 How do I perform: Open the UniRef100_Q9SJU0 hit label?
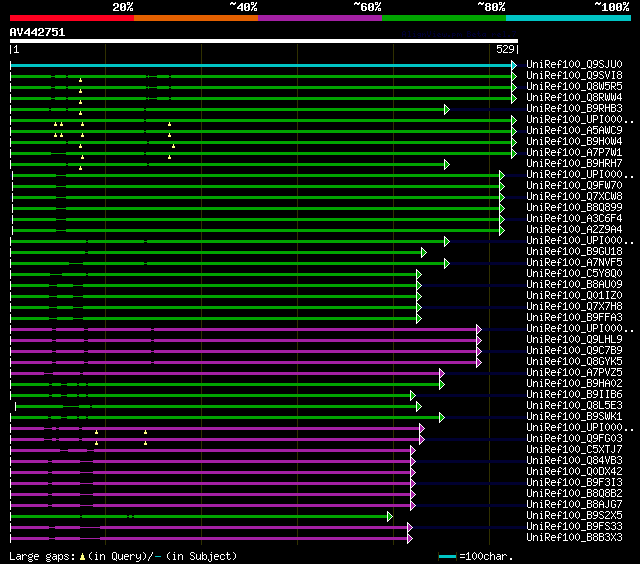pyautogui.click(x=574, y=64)
